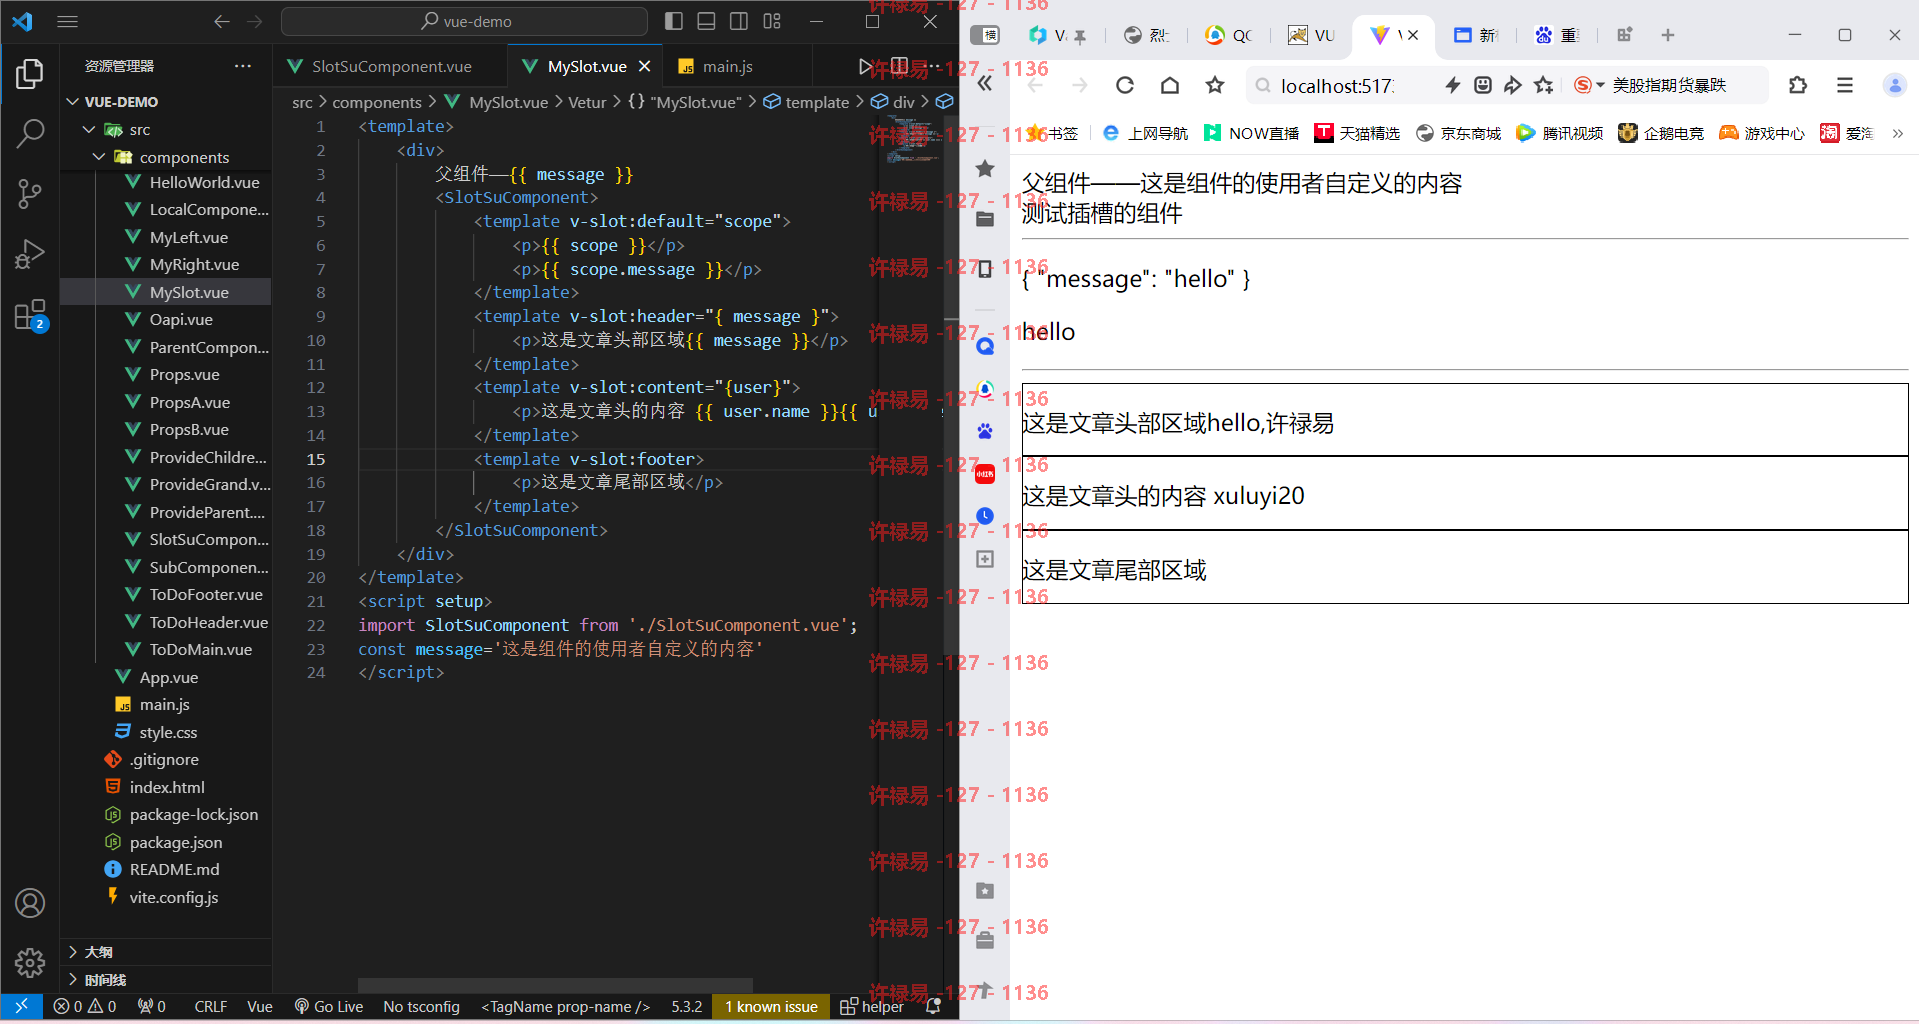Close the active Vite browser tab

tap(1413, 35)
